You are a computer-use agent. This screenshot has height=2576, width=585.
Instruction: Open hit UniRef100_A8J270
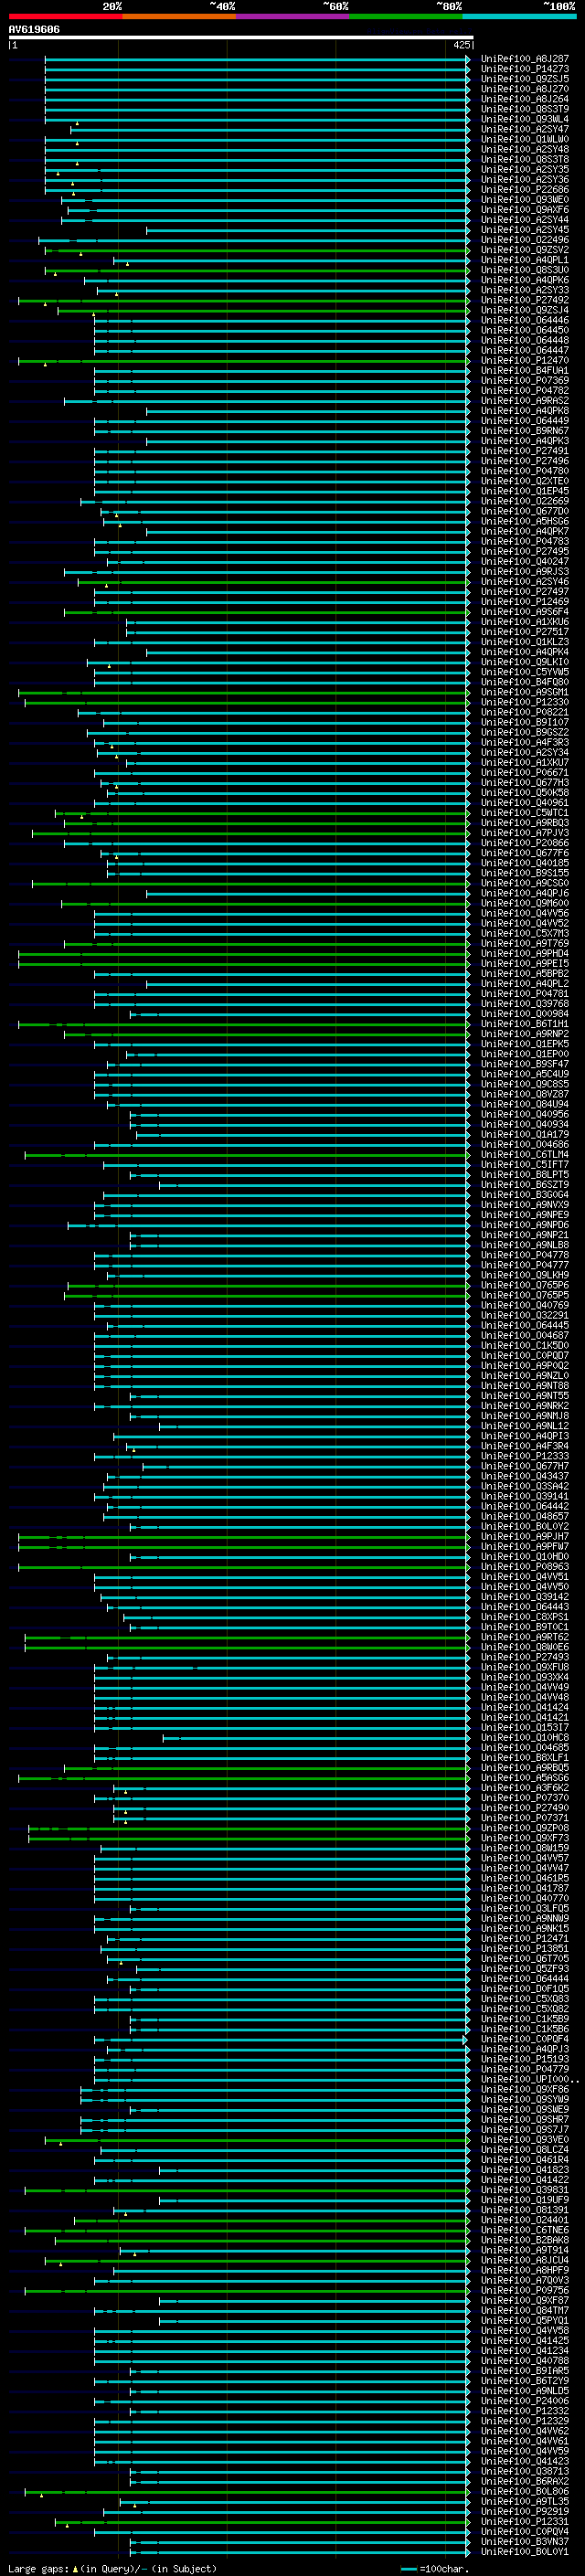point(524,89)
